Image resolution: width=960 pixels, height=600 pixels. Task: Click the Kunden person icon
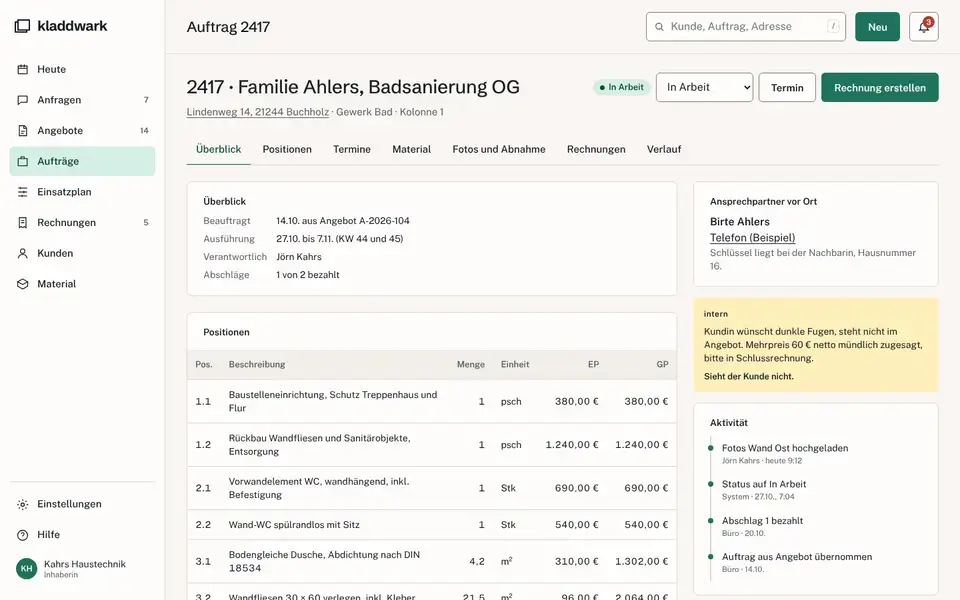[x=23, y=253]
